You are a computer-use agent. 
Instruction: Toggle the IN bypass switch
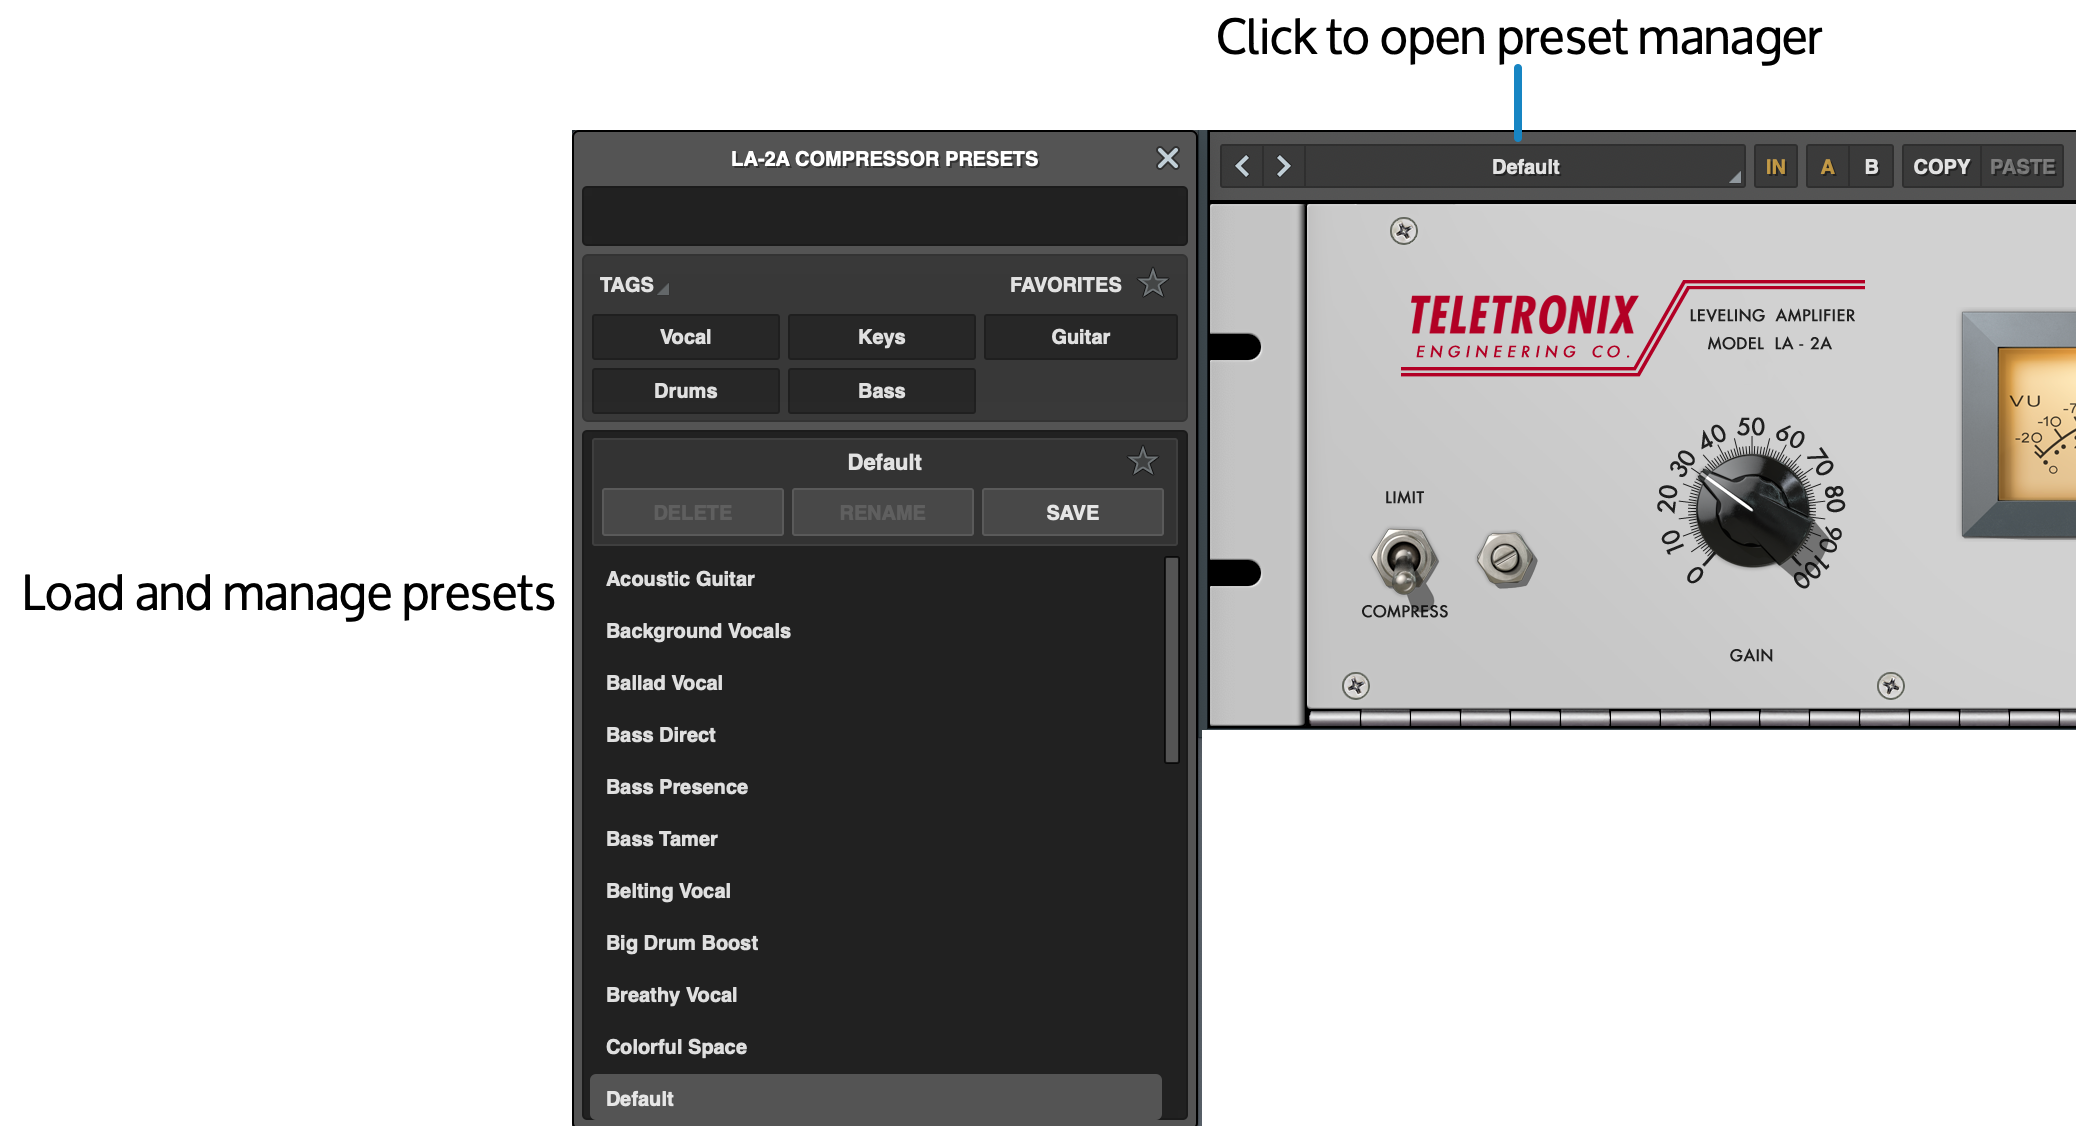click(x=1776, y=166)
